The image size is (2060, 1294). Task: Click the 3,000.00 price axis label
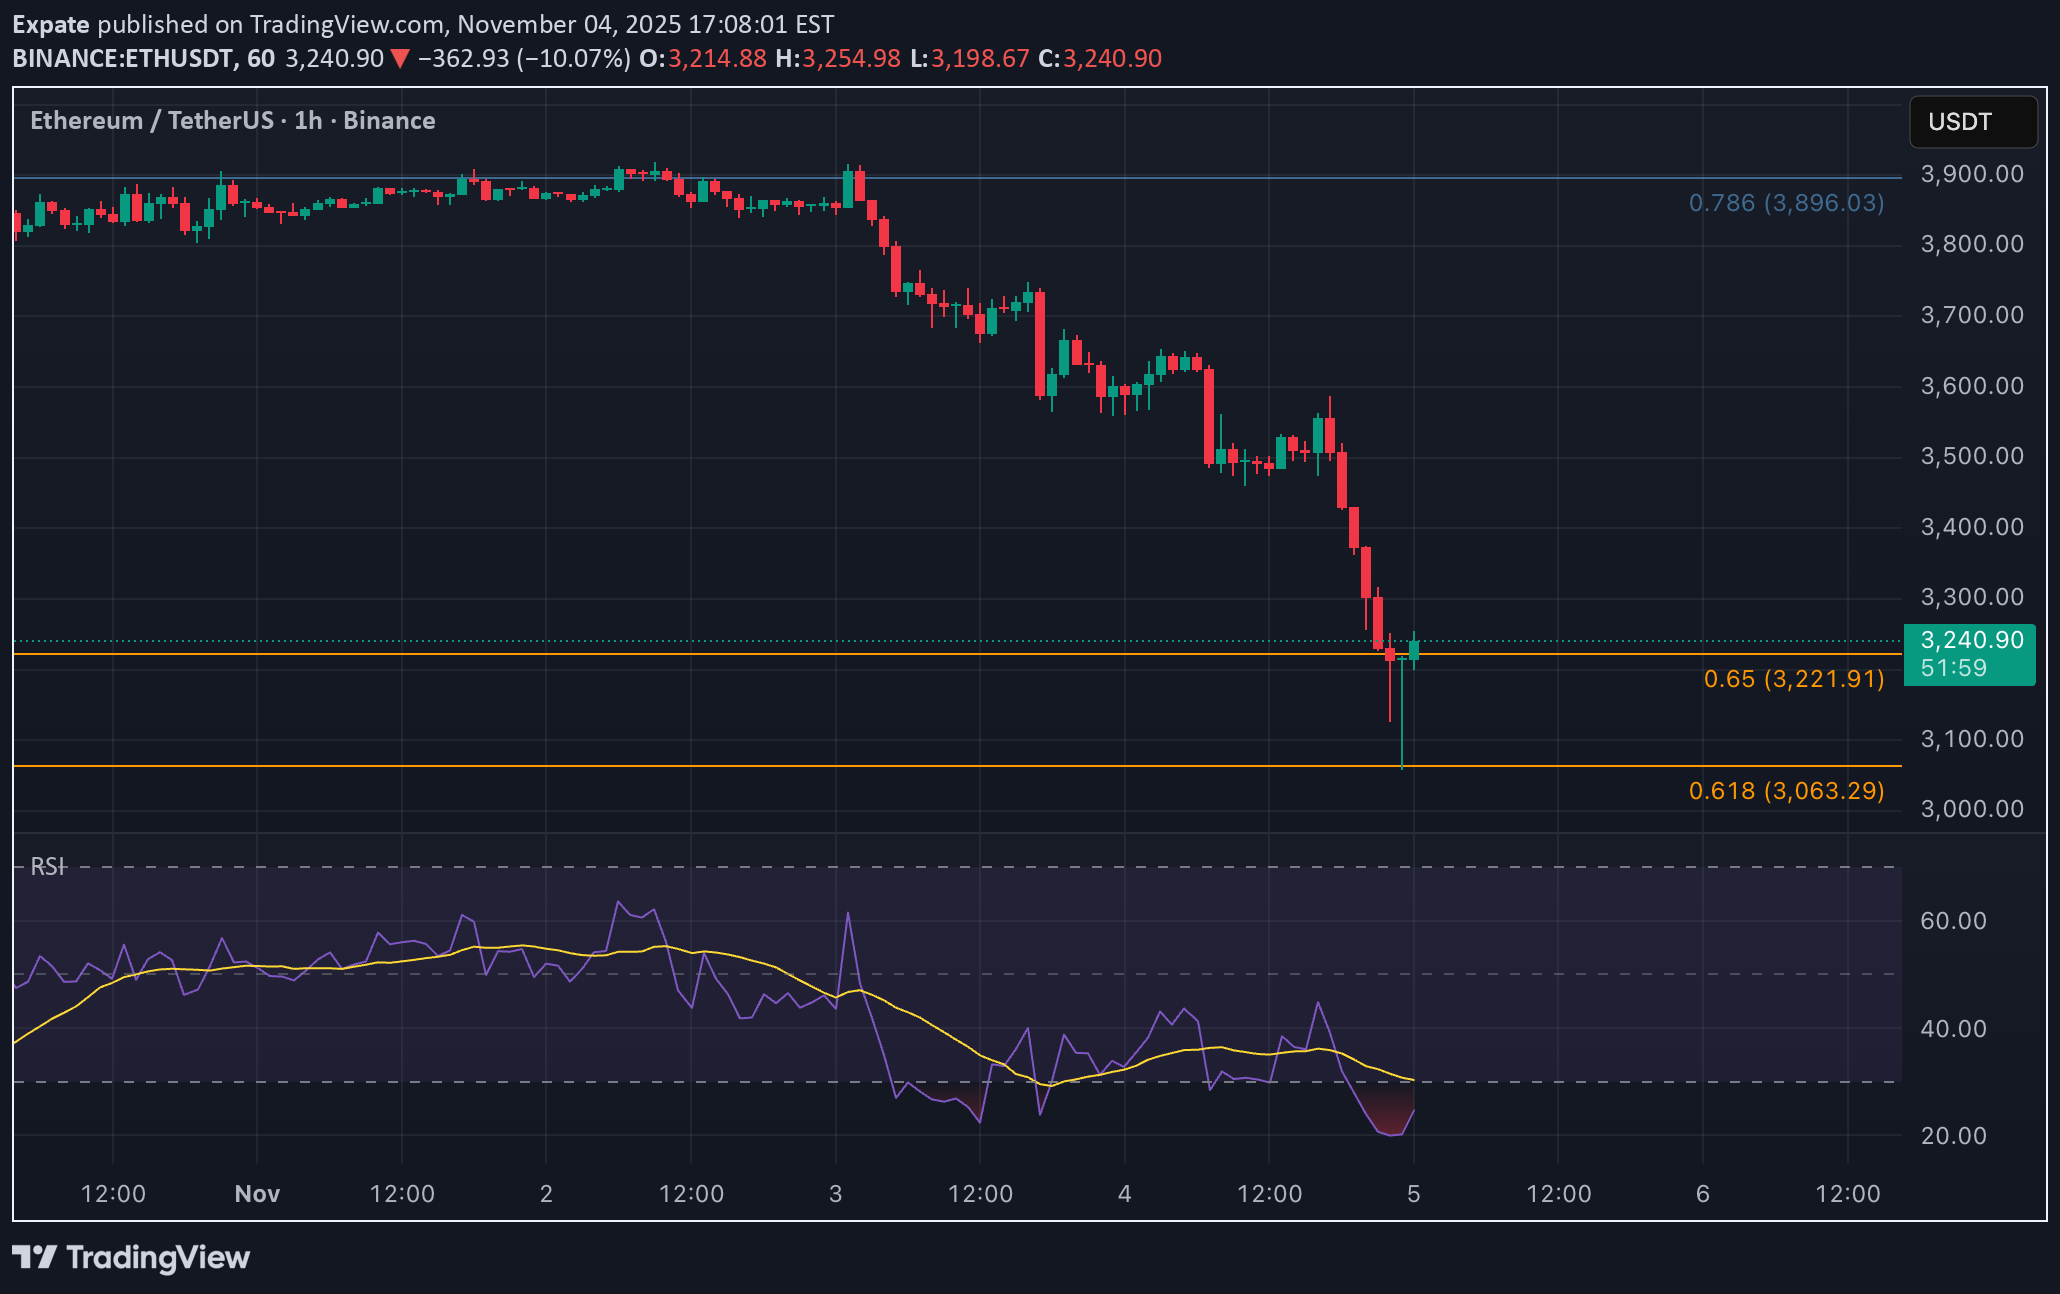tap(1971, 808)
